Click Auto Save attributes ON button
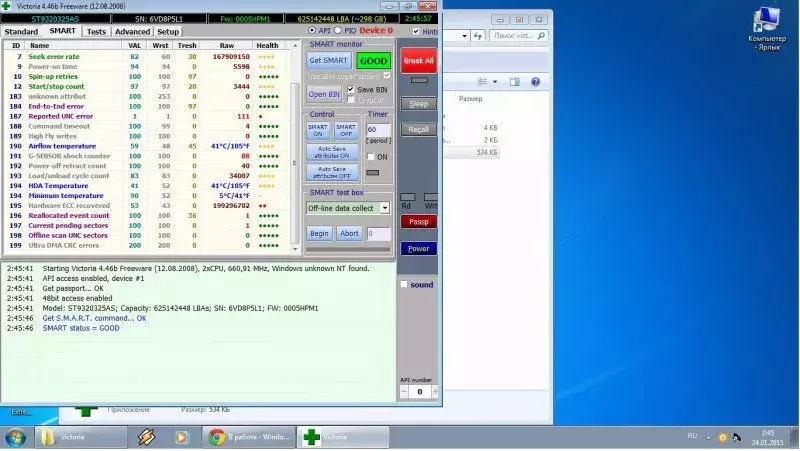Image resolution: width=800 pixels, height=451 pixels. [332, 152]
